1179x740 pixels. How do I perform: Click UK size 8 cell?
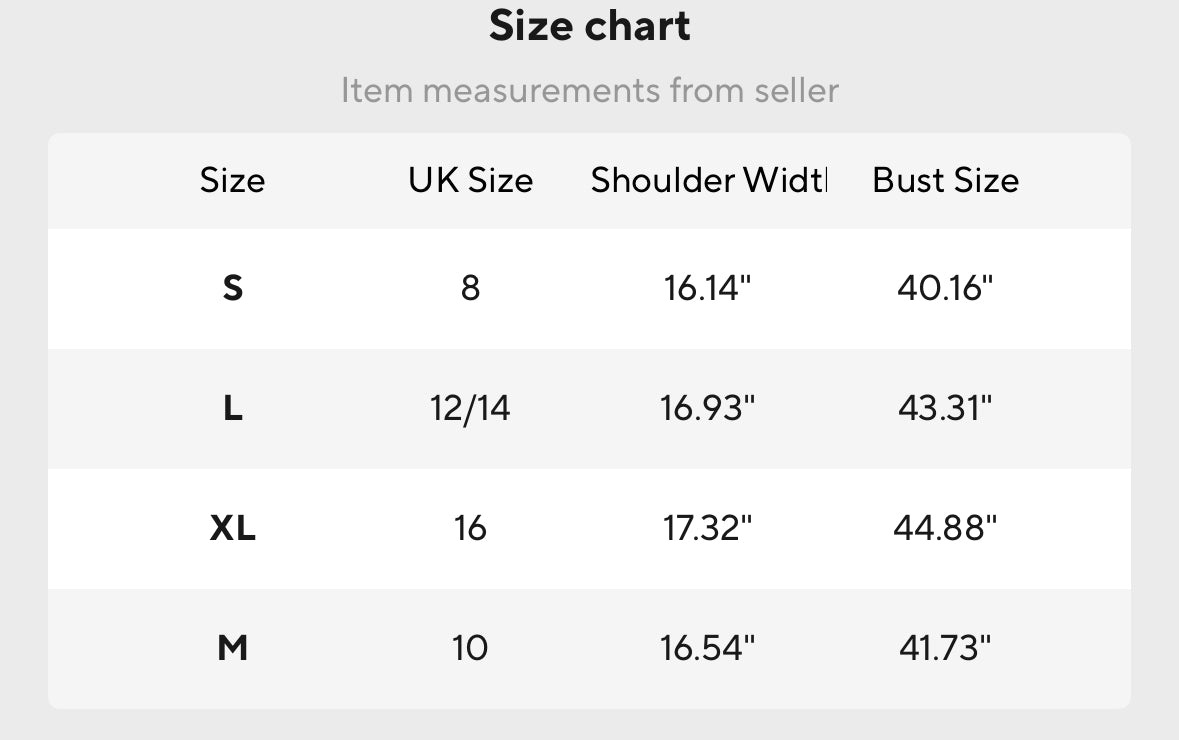tap(470, 288)
